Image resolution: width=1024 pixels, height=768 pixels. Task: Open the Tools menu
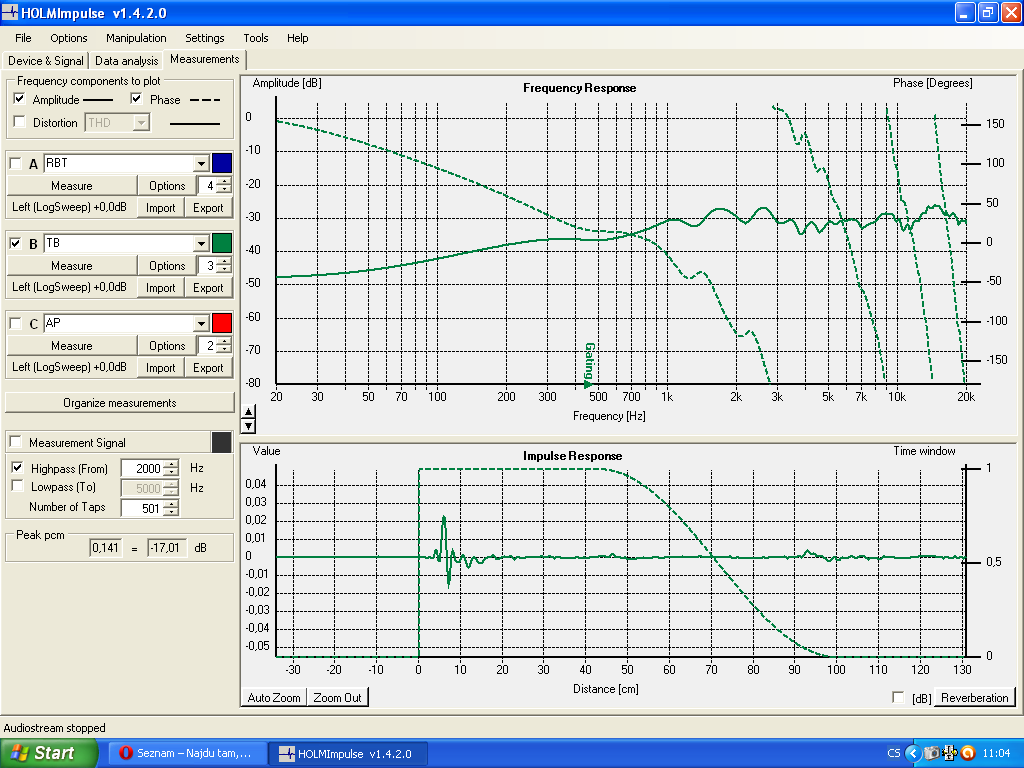pos(255,38)
